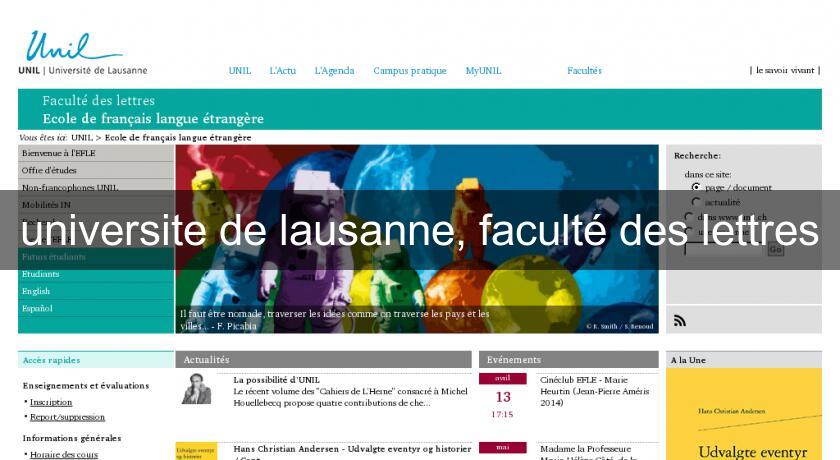Click the 'avril 13' event date badge
This screenshot has width=840, height=460.
[x=502, y=396]
